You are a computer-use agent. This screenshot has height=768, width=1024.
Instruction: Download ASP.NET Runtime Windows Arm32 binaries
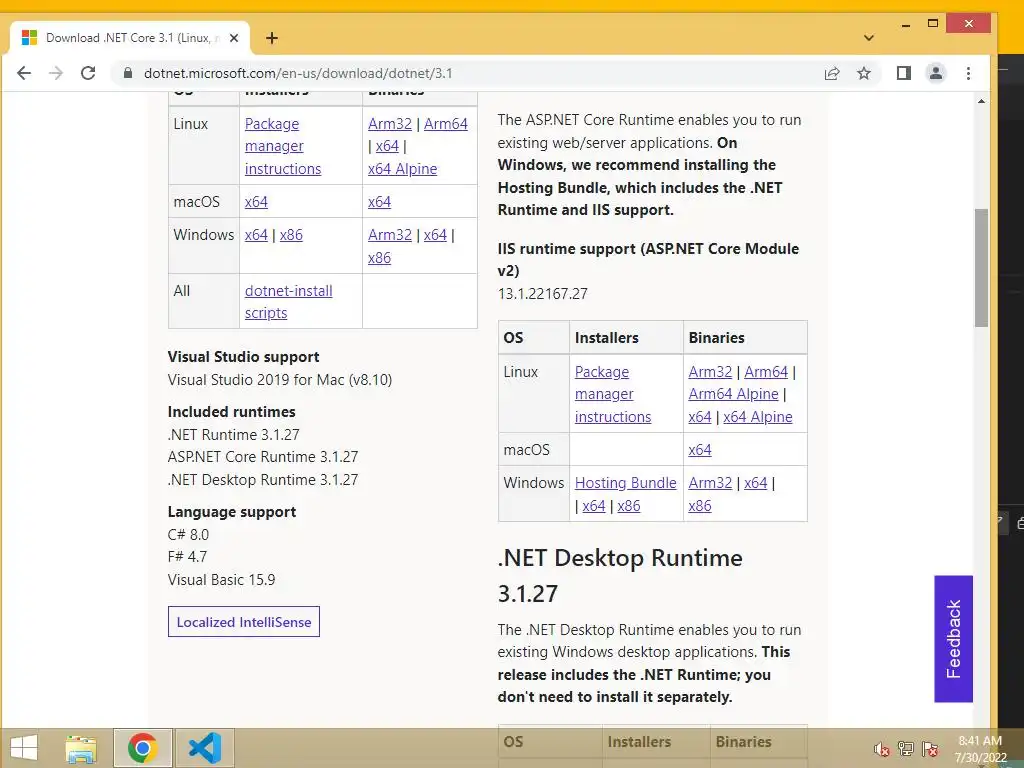click(710, 483)
